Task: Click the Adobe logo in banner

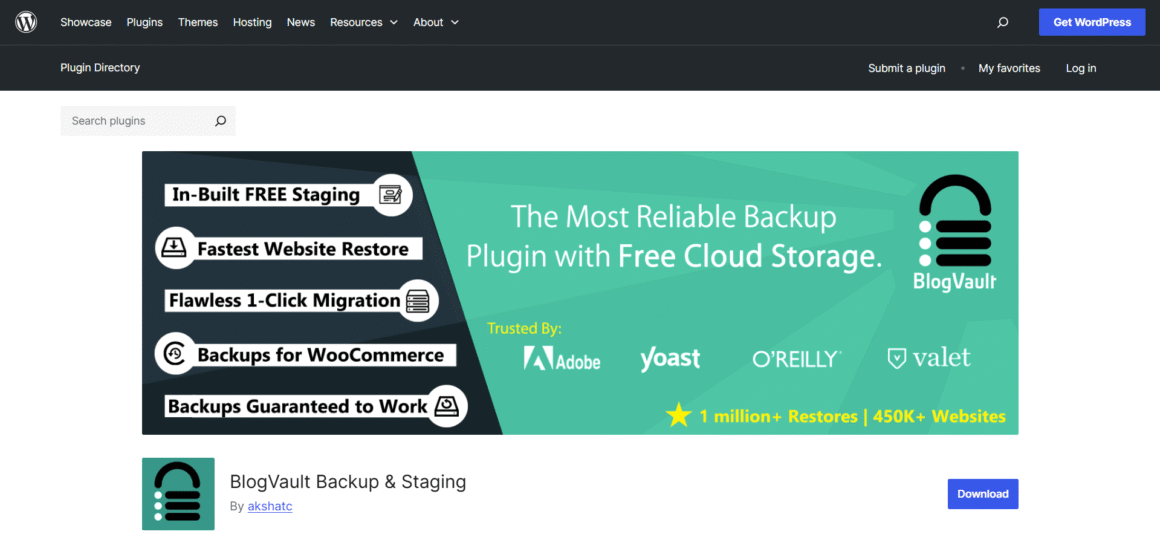Action: point(562,359)
